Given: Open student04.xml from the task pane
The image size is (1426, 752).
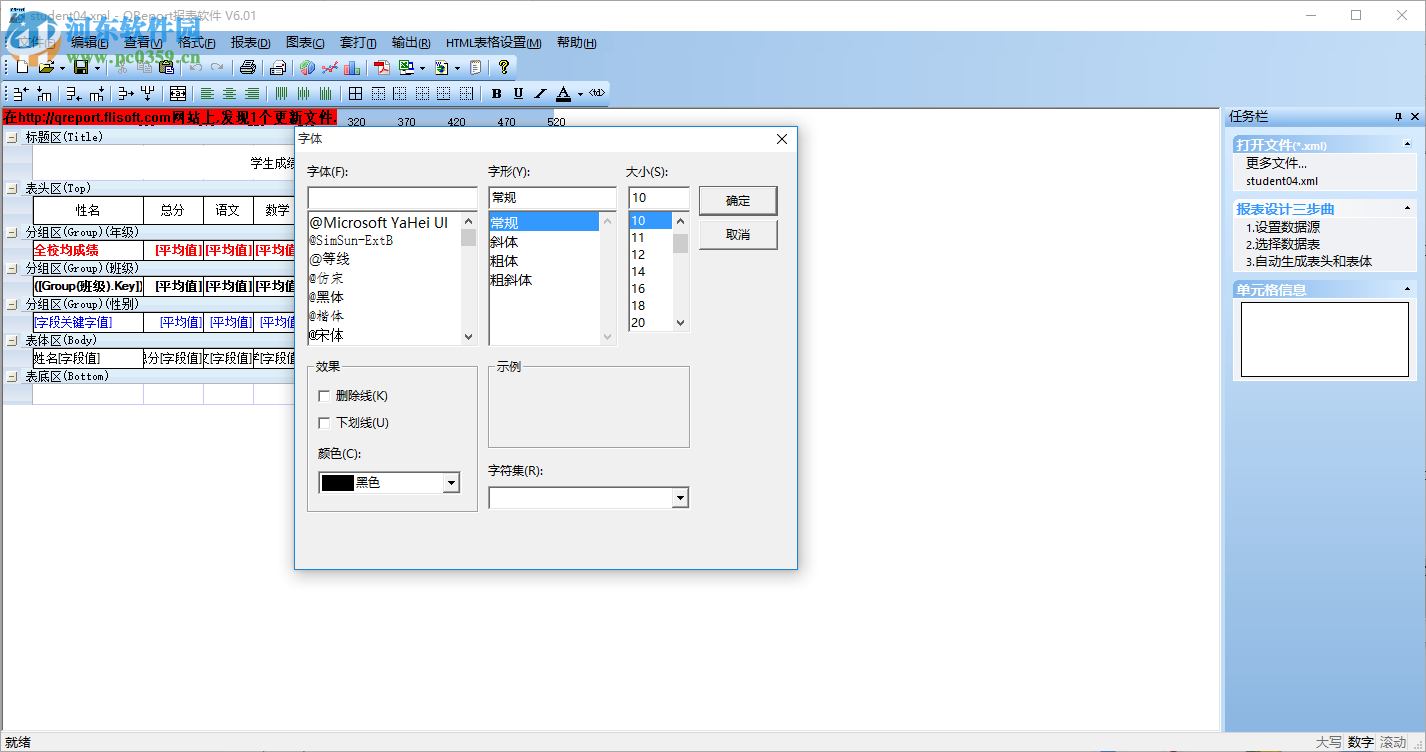Looking at the screenshot, I should (1280, 180).
